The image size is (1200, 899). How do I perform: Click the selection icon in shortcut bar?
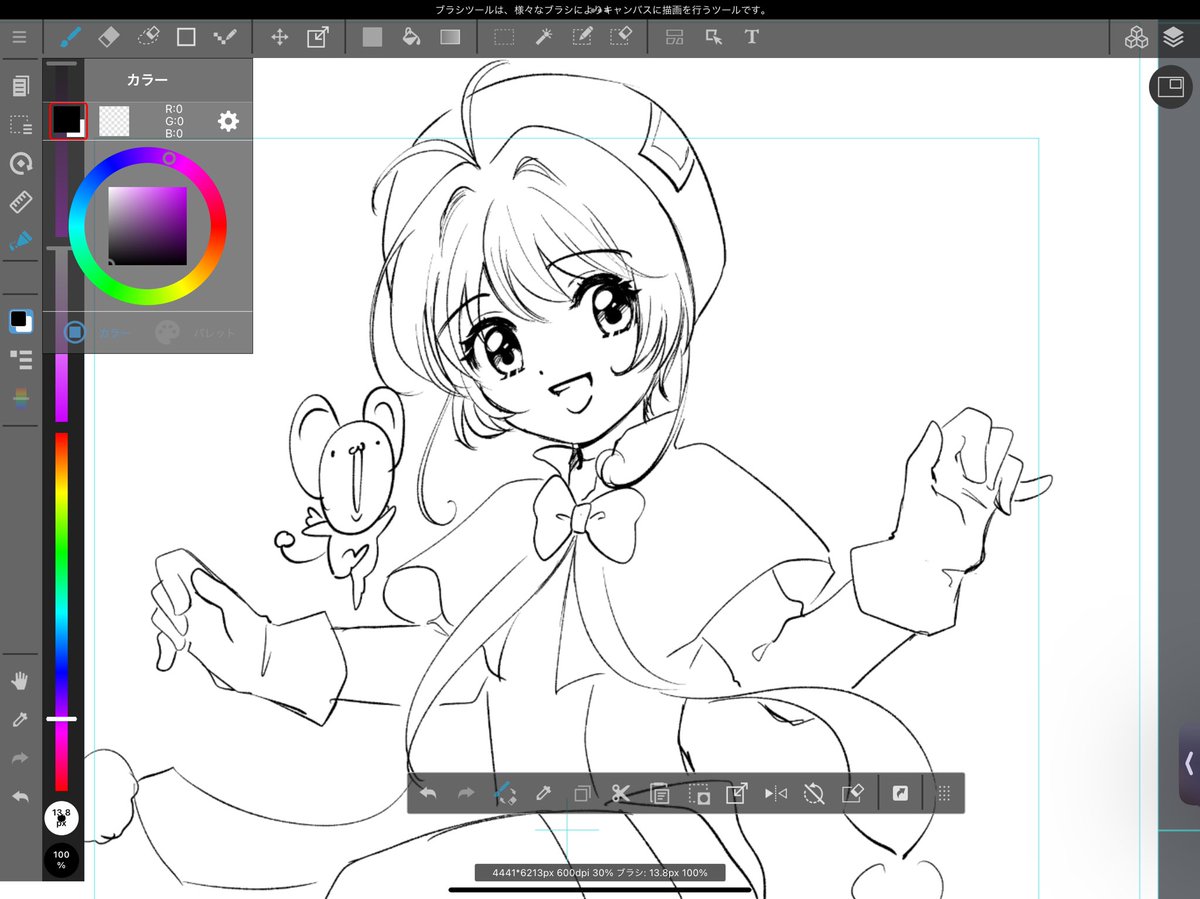[698, 794]
